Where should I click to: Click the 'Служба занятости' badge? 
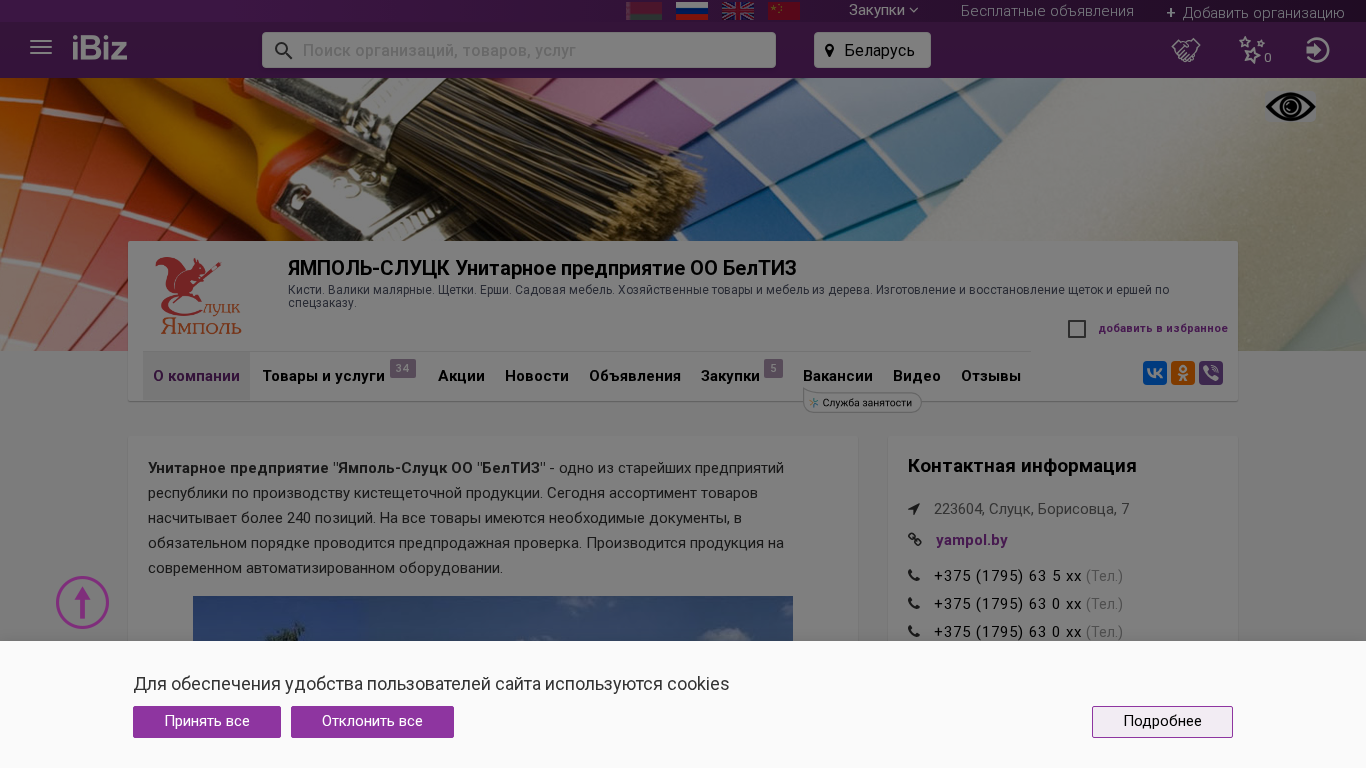point(862,402)
